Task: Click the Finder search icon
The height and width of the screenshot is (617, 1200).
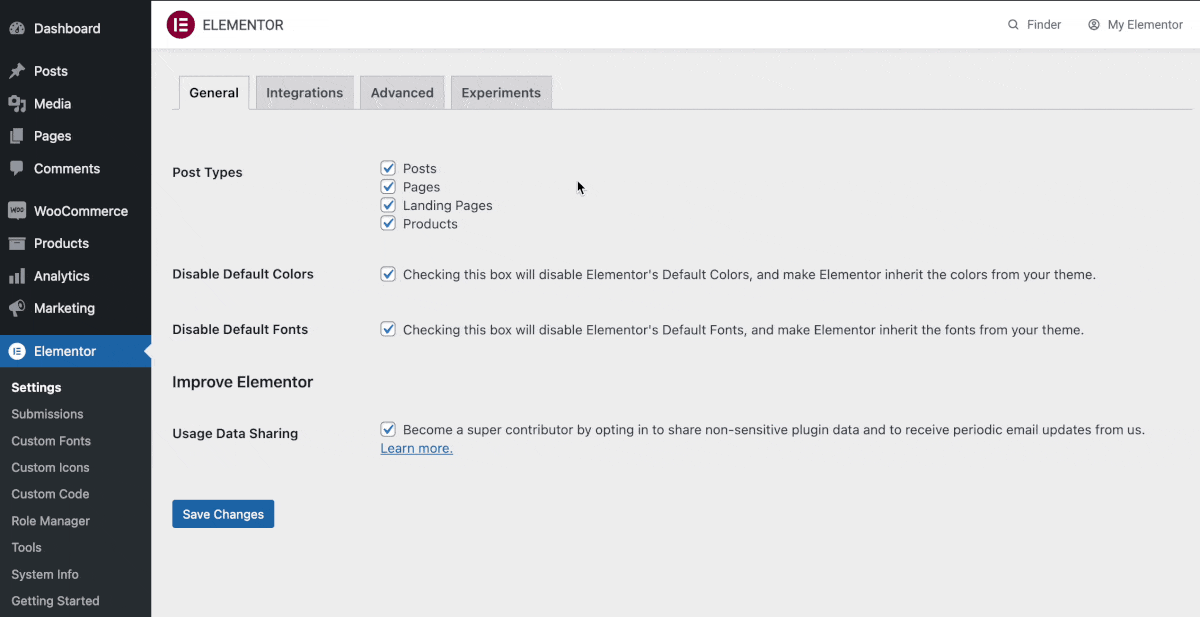Action: [1013, 25]
